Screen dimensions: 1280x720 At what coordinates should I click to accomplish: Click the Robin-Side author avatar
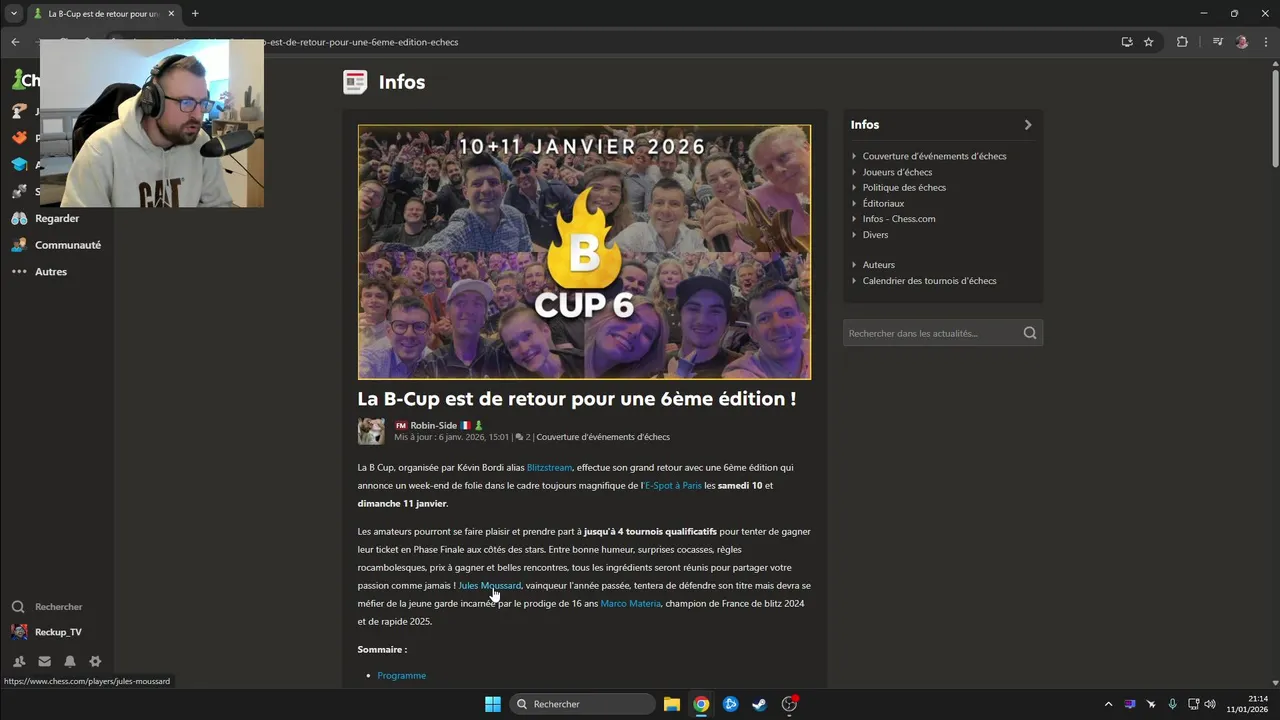371,431
